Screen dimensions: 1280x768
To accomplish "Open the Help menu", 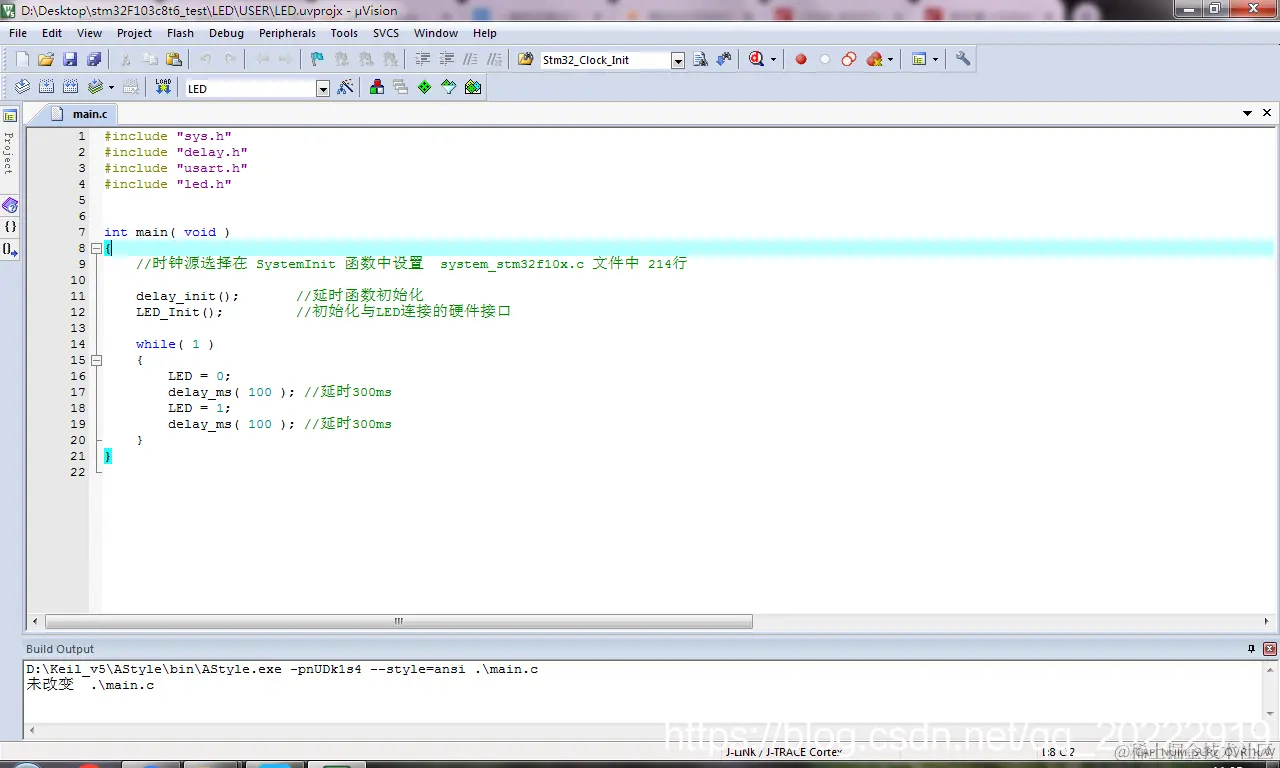I will click(x=485, y=33).
